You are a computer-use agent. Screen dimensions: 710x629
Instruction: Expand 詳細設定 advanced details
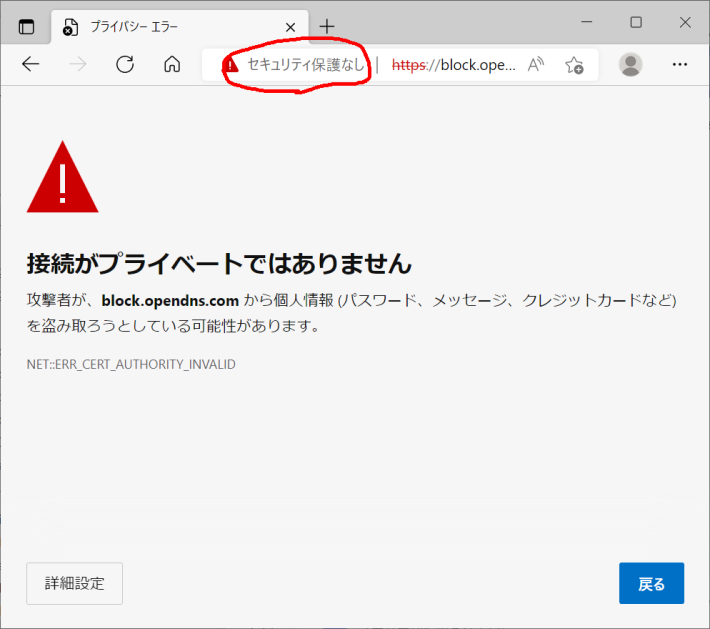pyautogui.click(x=75, y=584)
